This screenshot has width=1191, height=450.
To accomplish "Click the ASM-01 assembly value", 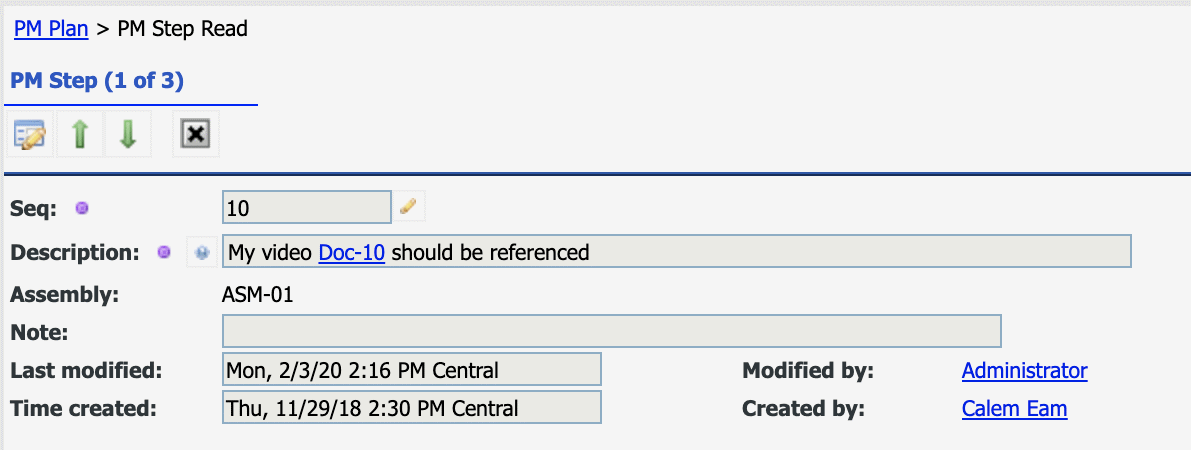I will pyautogui.click(x=257, y=295).
